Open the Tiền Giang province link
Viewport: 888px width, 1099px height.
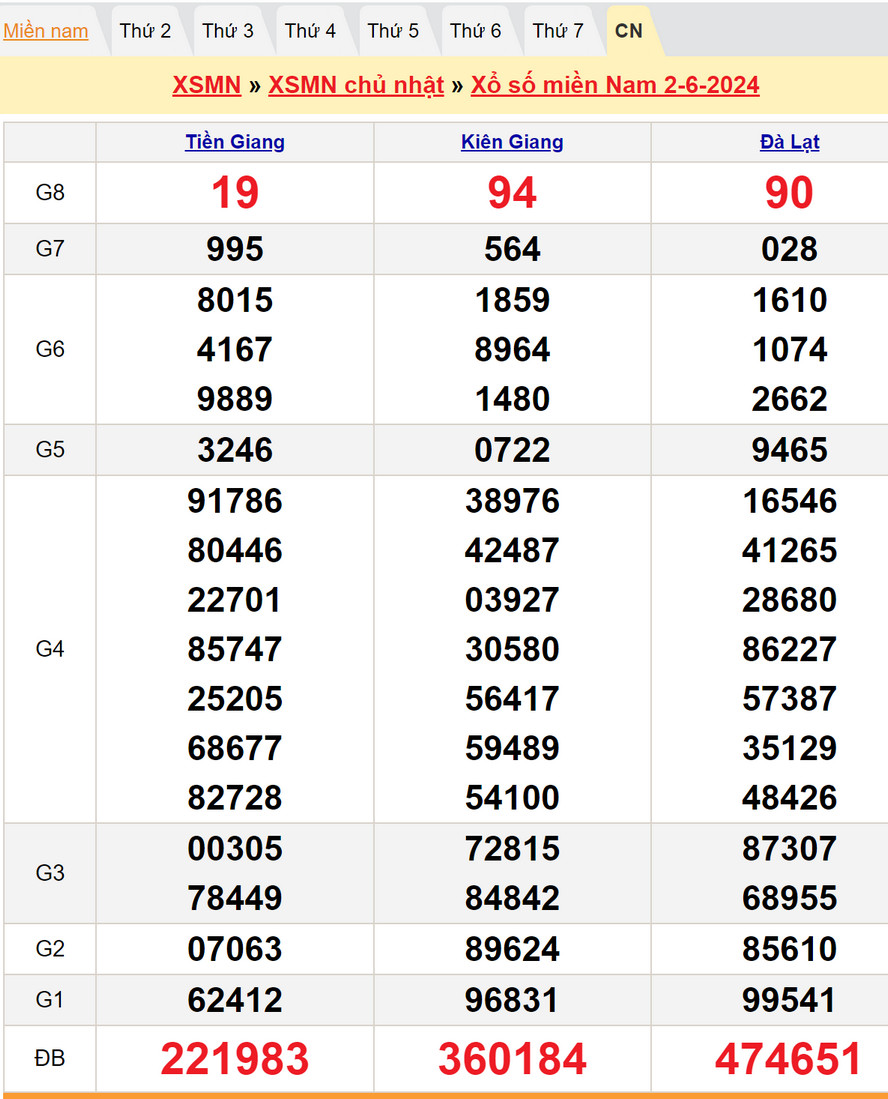point(235,142)
